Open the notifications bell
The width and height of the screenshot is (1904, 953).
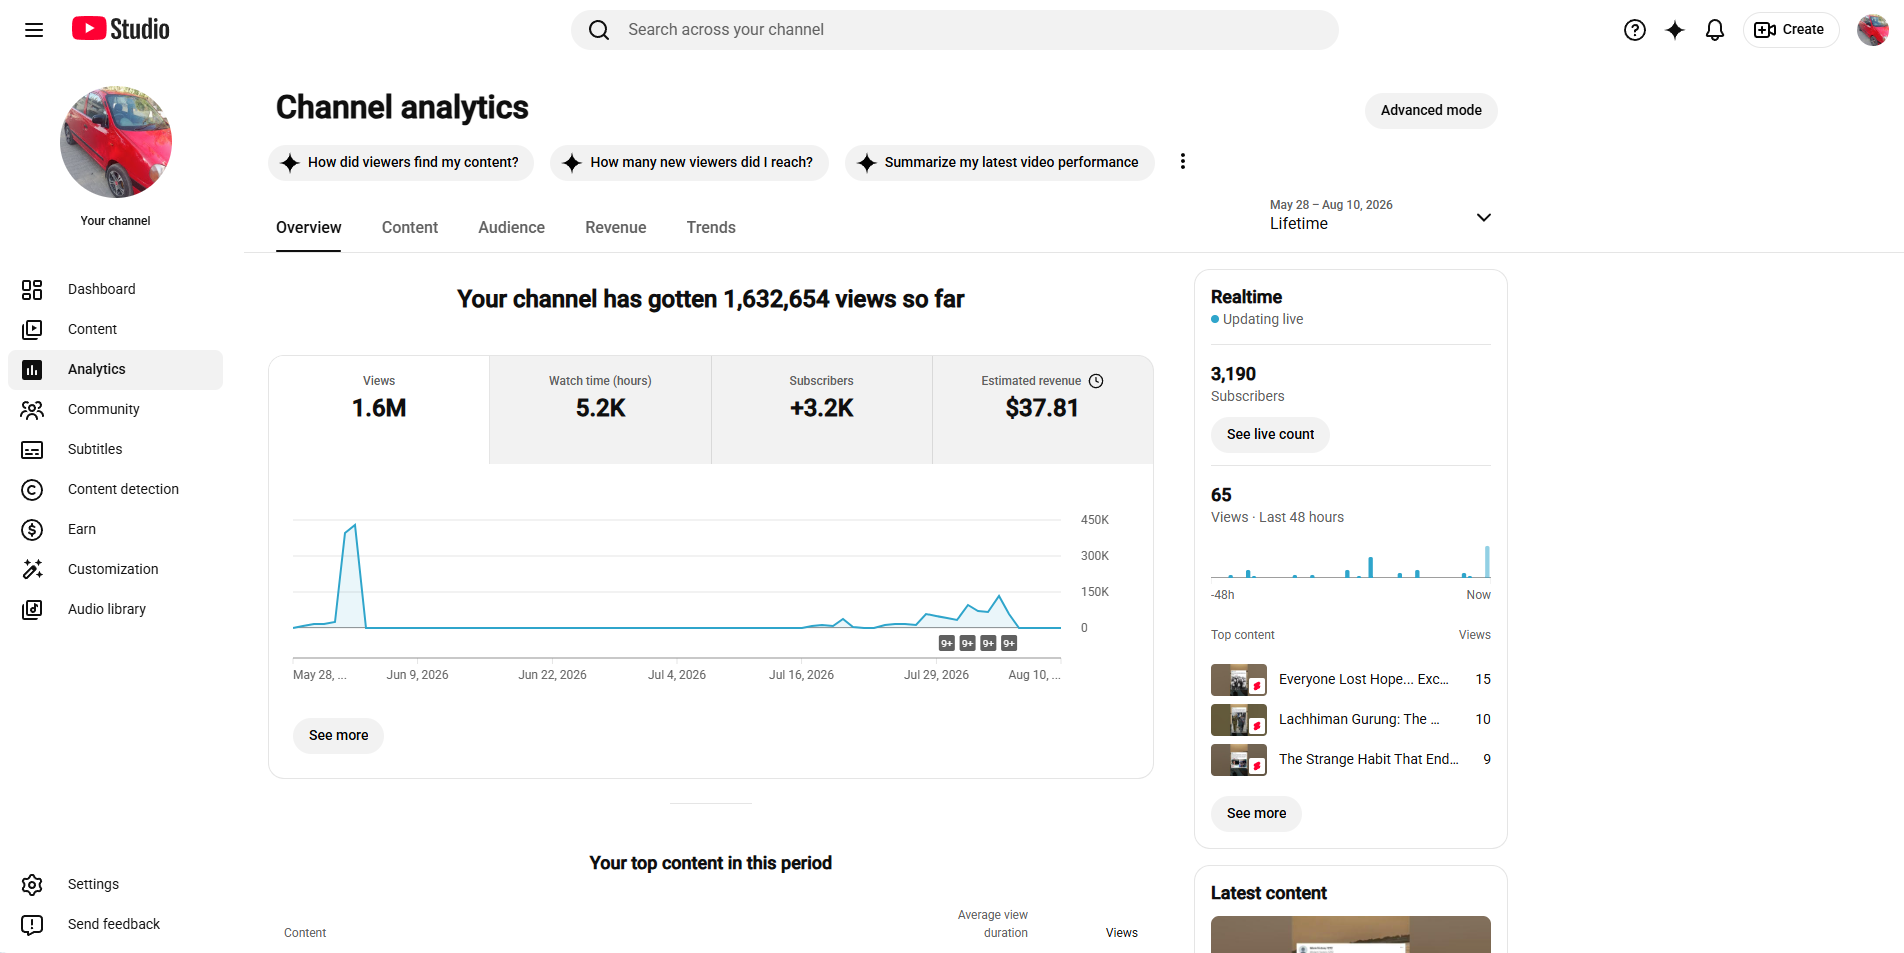point(1715,30)
